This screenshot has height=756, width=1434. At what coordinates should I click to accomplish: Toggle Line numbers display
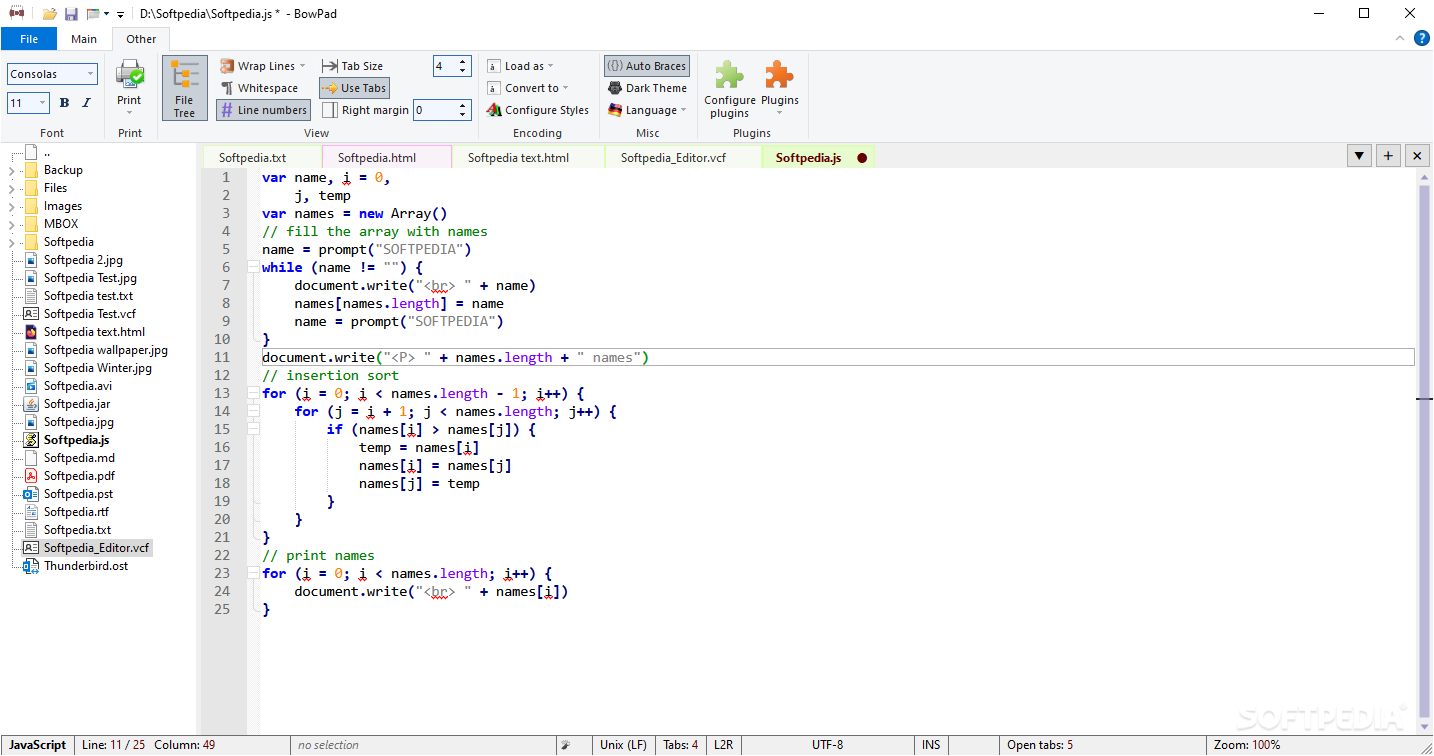263,110
